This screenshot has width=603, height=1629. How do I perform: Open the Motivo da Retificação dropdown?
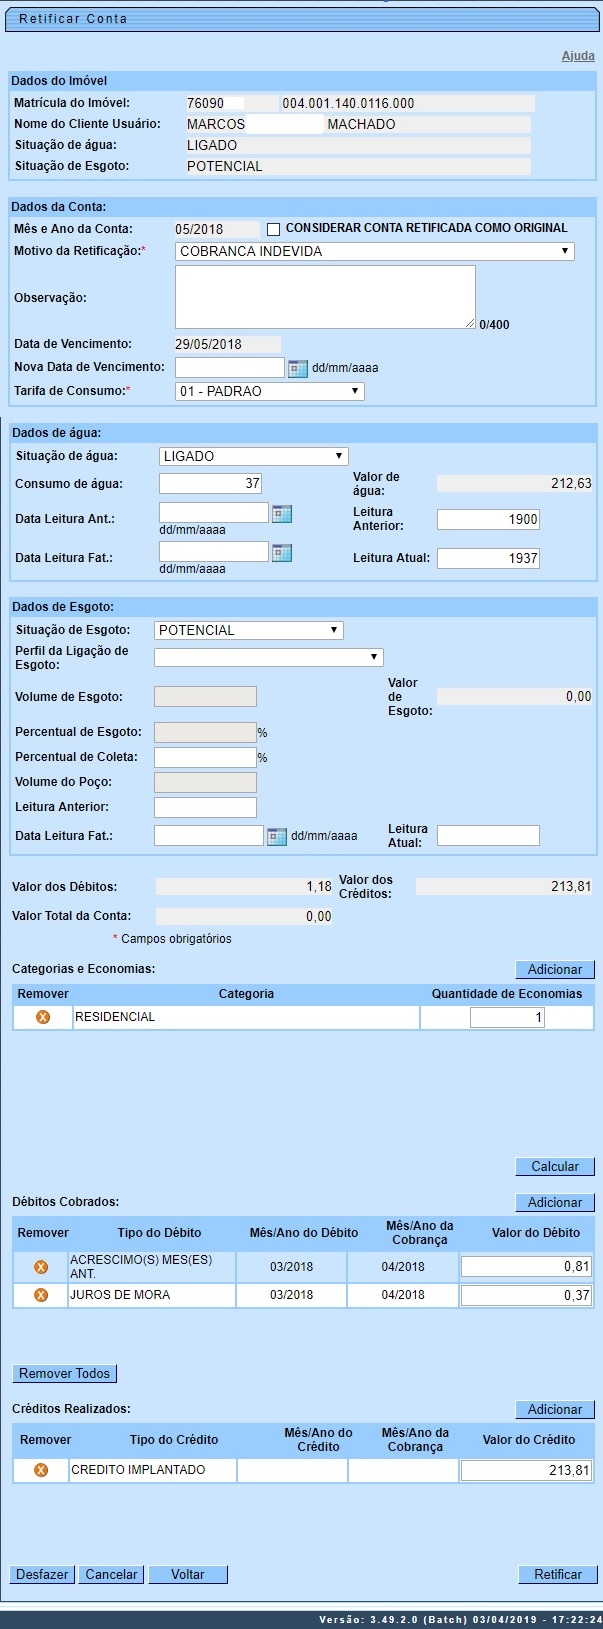tap(374, 251)
